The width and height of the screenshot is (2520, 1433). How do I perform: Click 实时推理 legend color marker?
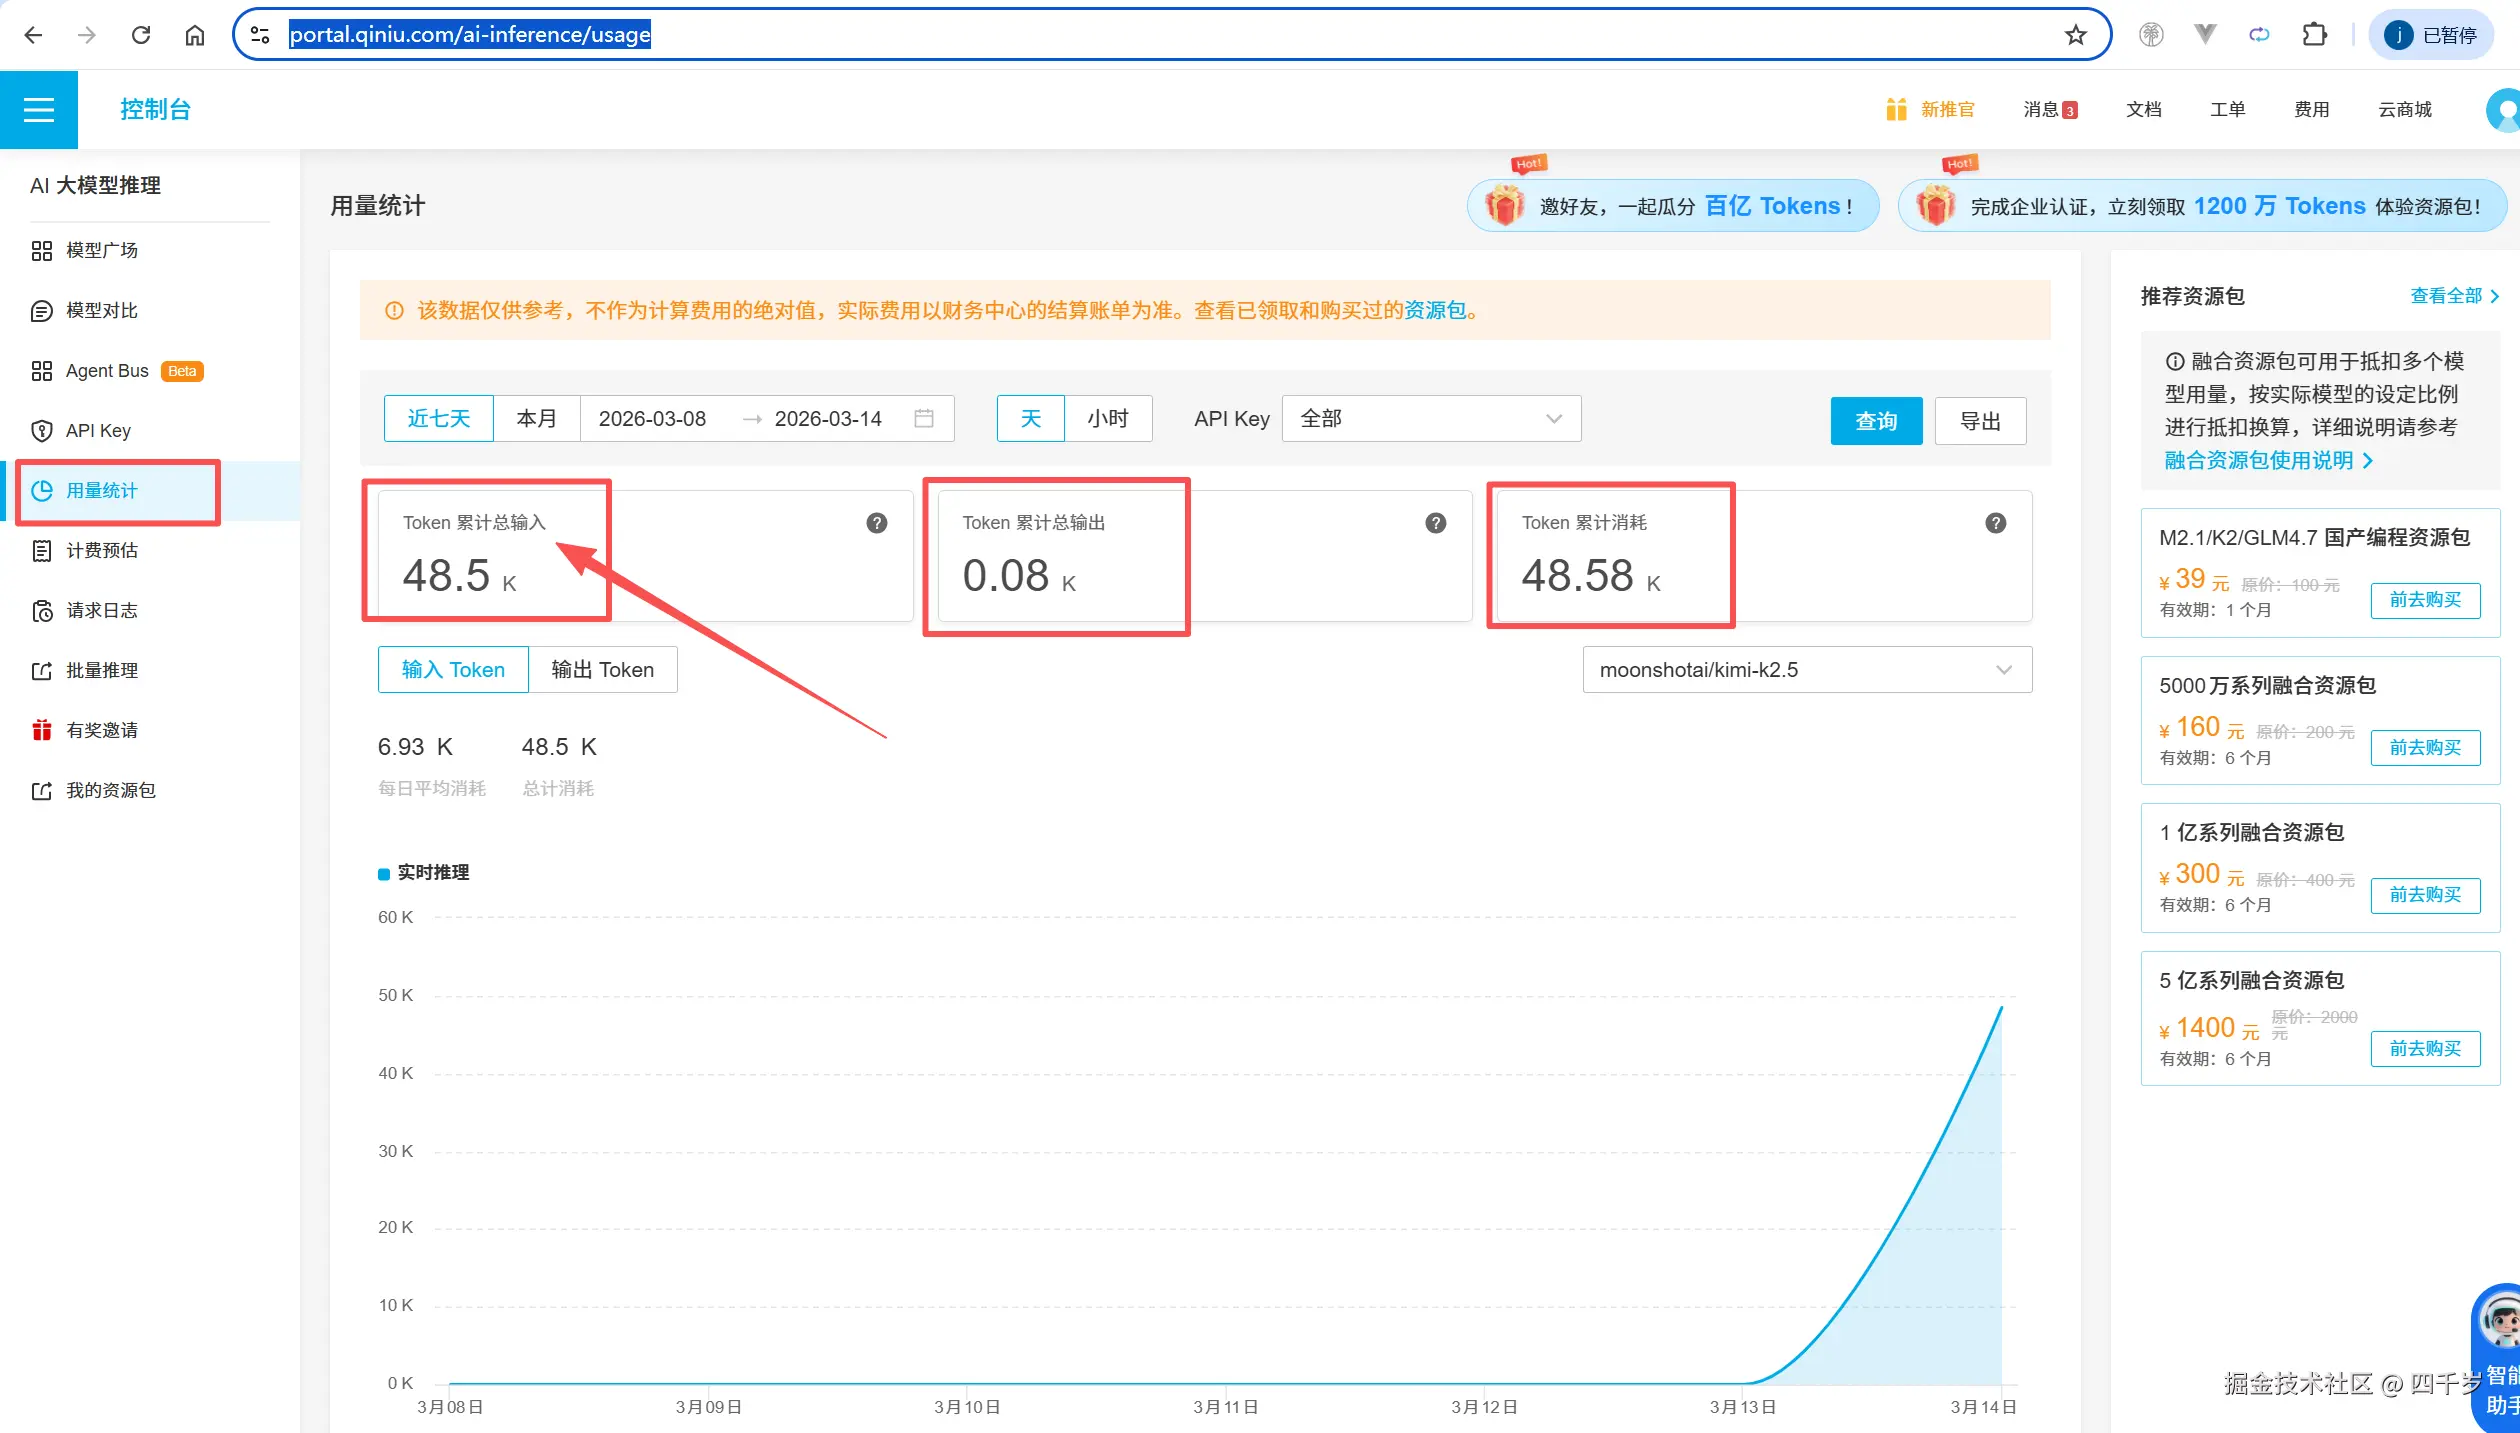click(383, 873)
